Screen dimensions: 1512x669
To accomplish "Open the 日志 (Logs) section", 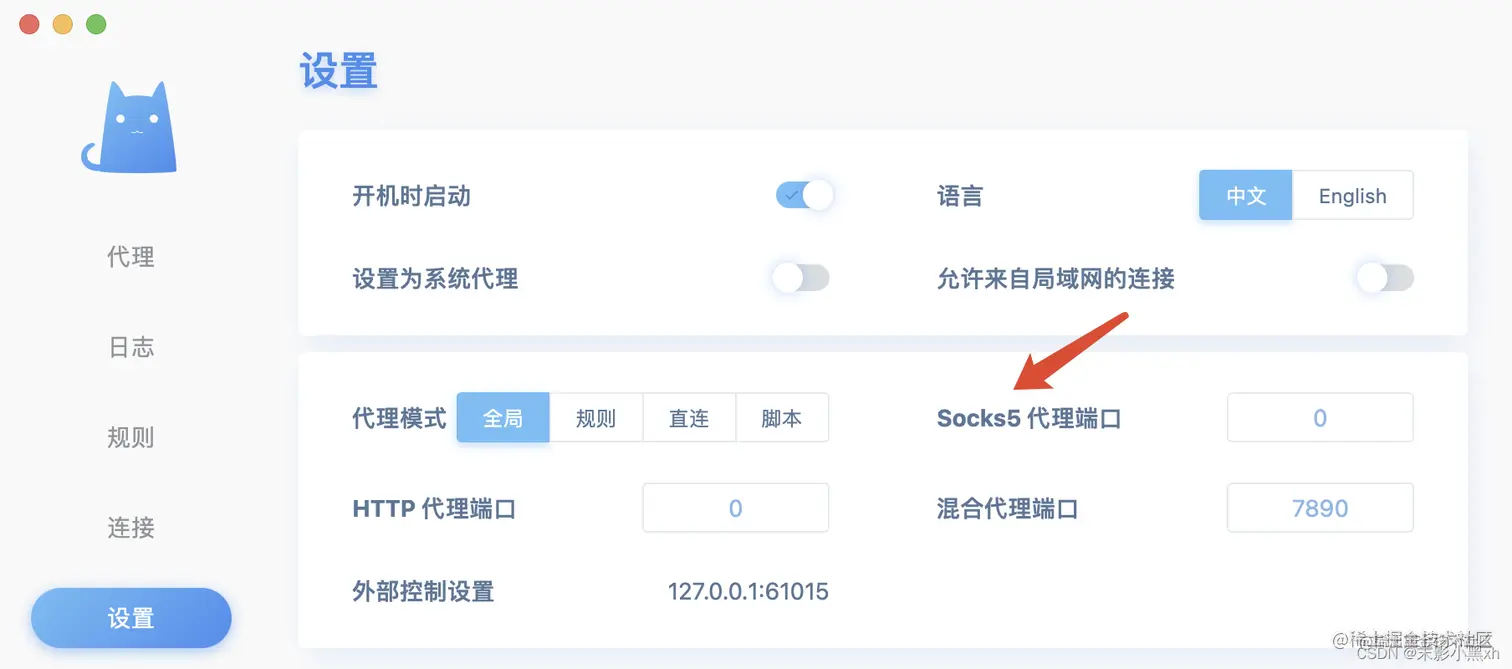I will coord(130,347).
